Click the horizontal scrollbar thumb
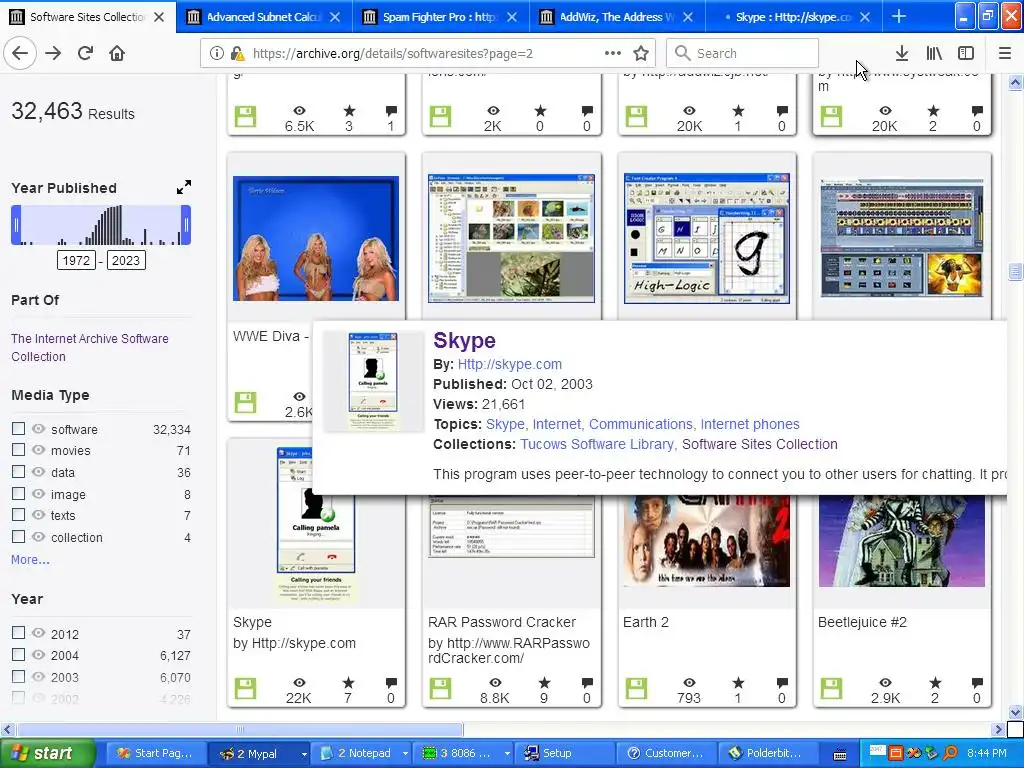Viewport: 1024px width, 768px height. pos(240,729)
